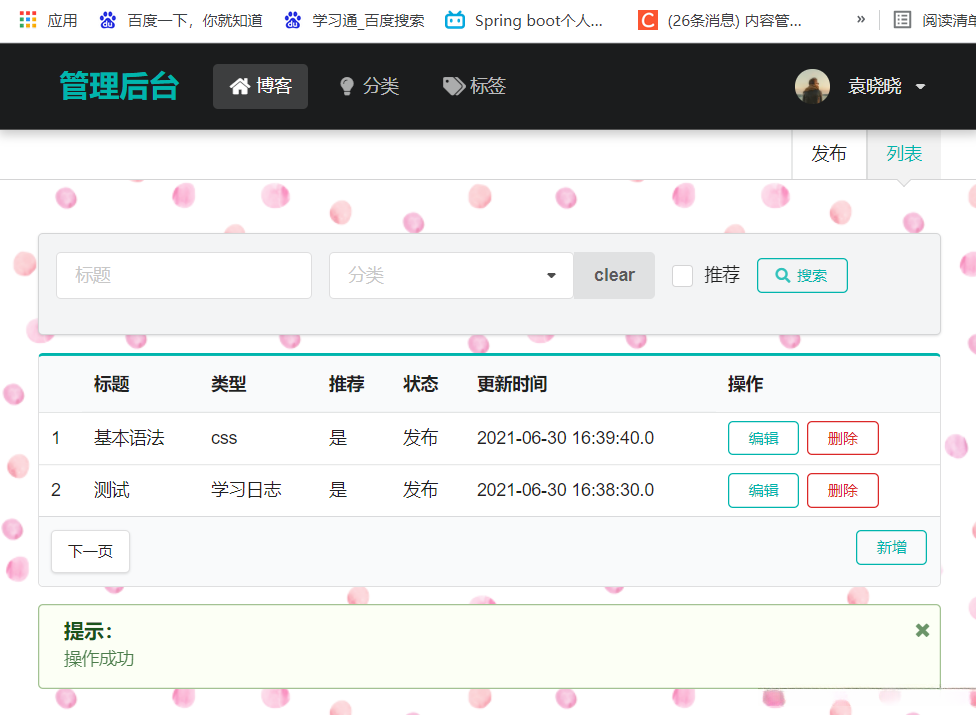Select the 学习日志 type cell
The height and width of the screenshot is (715, 976).
pos(246,490)
